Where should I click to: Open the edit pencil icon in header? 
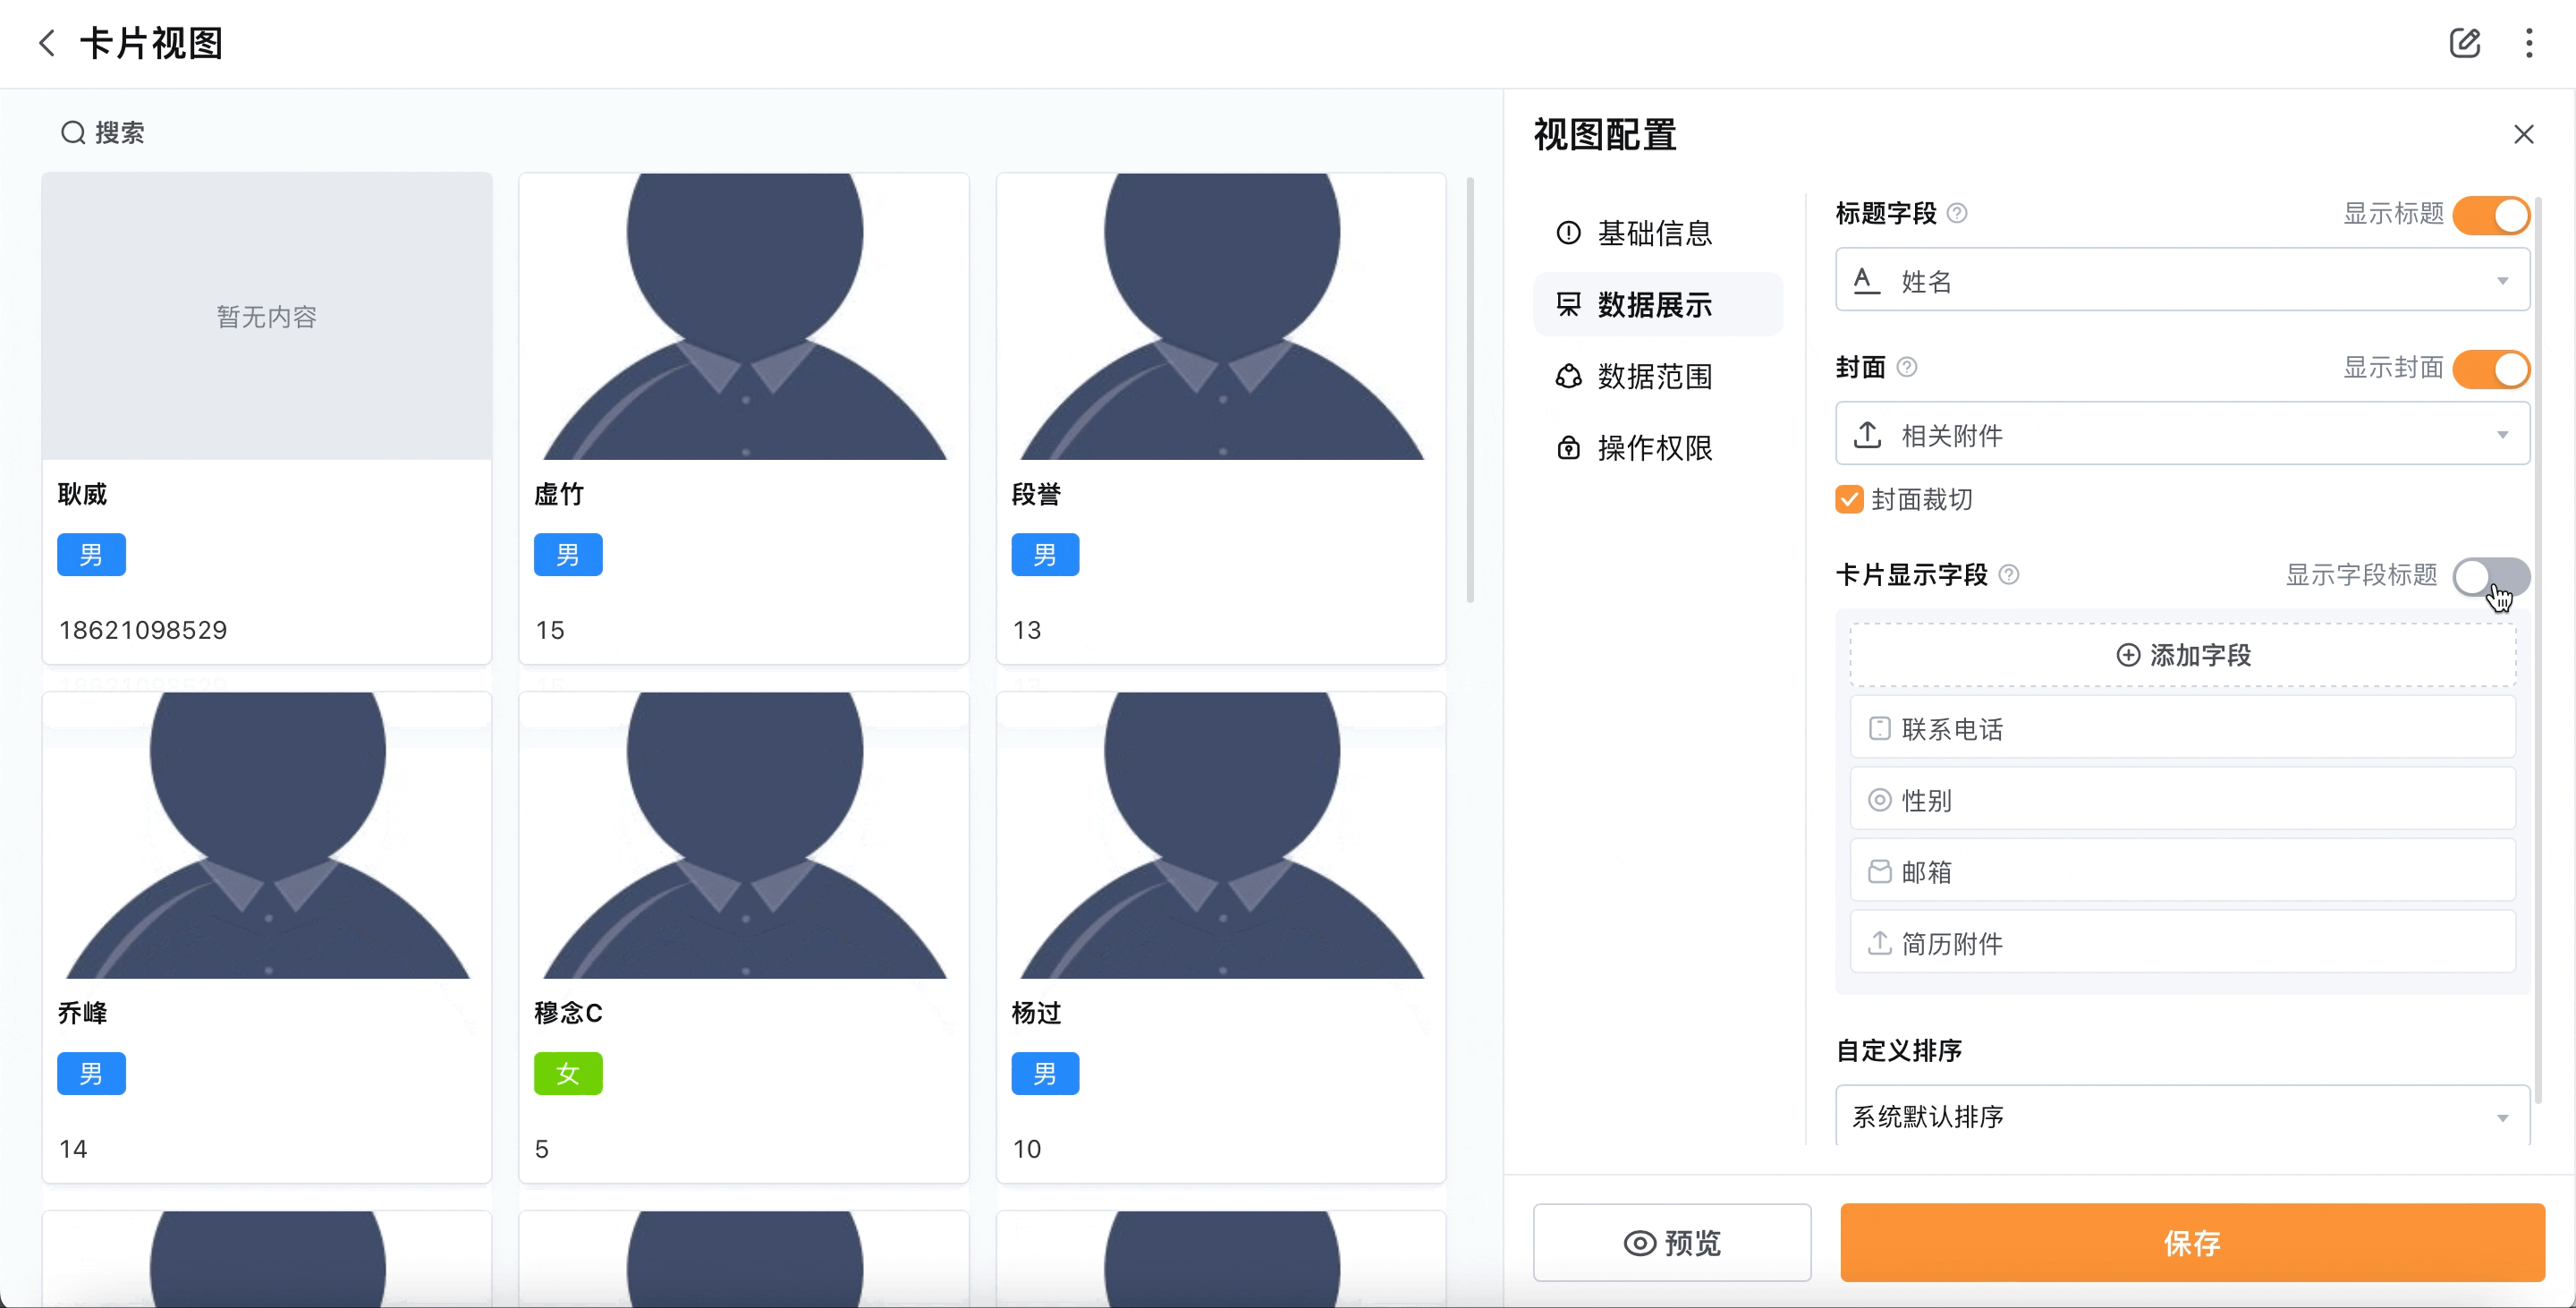coord(2465,43)
